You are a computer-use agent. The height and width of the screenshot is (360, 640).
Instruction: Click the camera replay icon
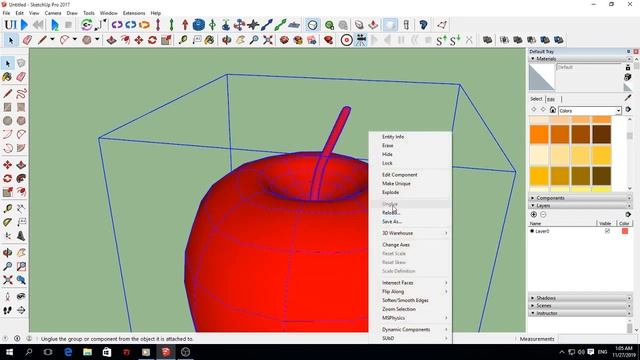[360, 40]
